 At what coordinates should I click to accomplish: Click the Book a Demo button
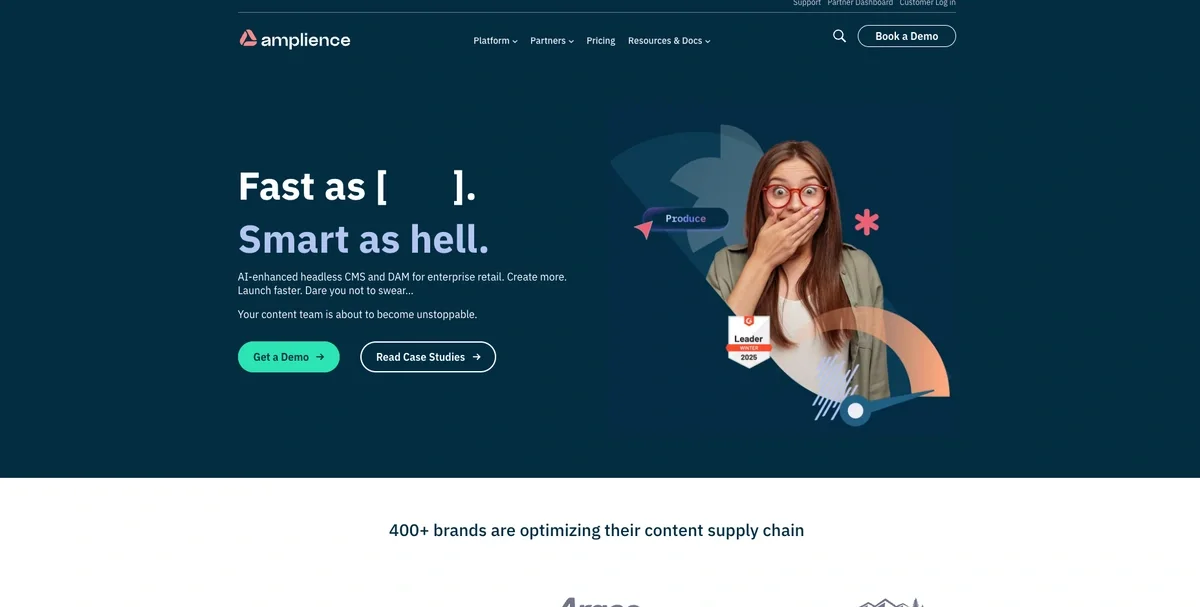(907, 36)
